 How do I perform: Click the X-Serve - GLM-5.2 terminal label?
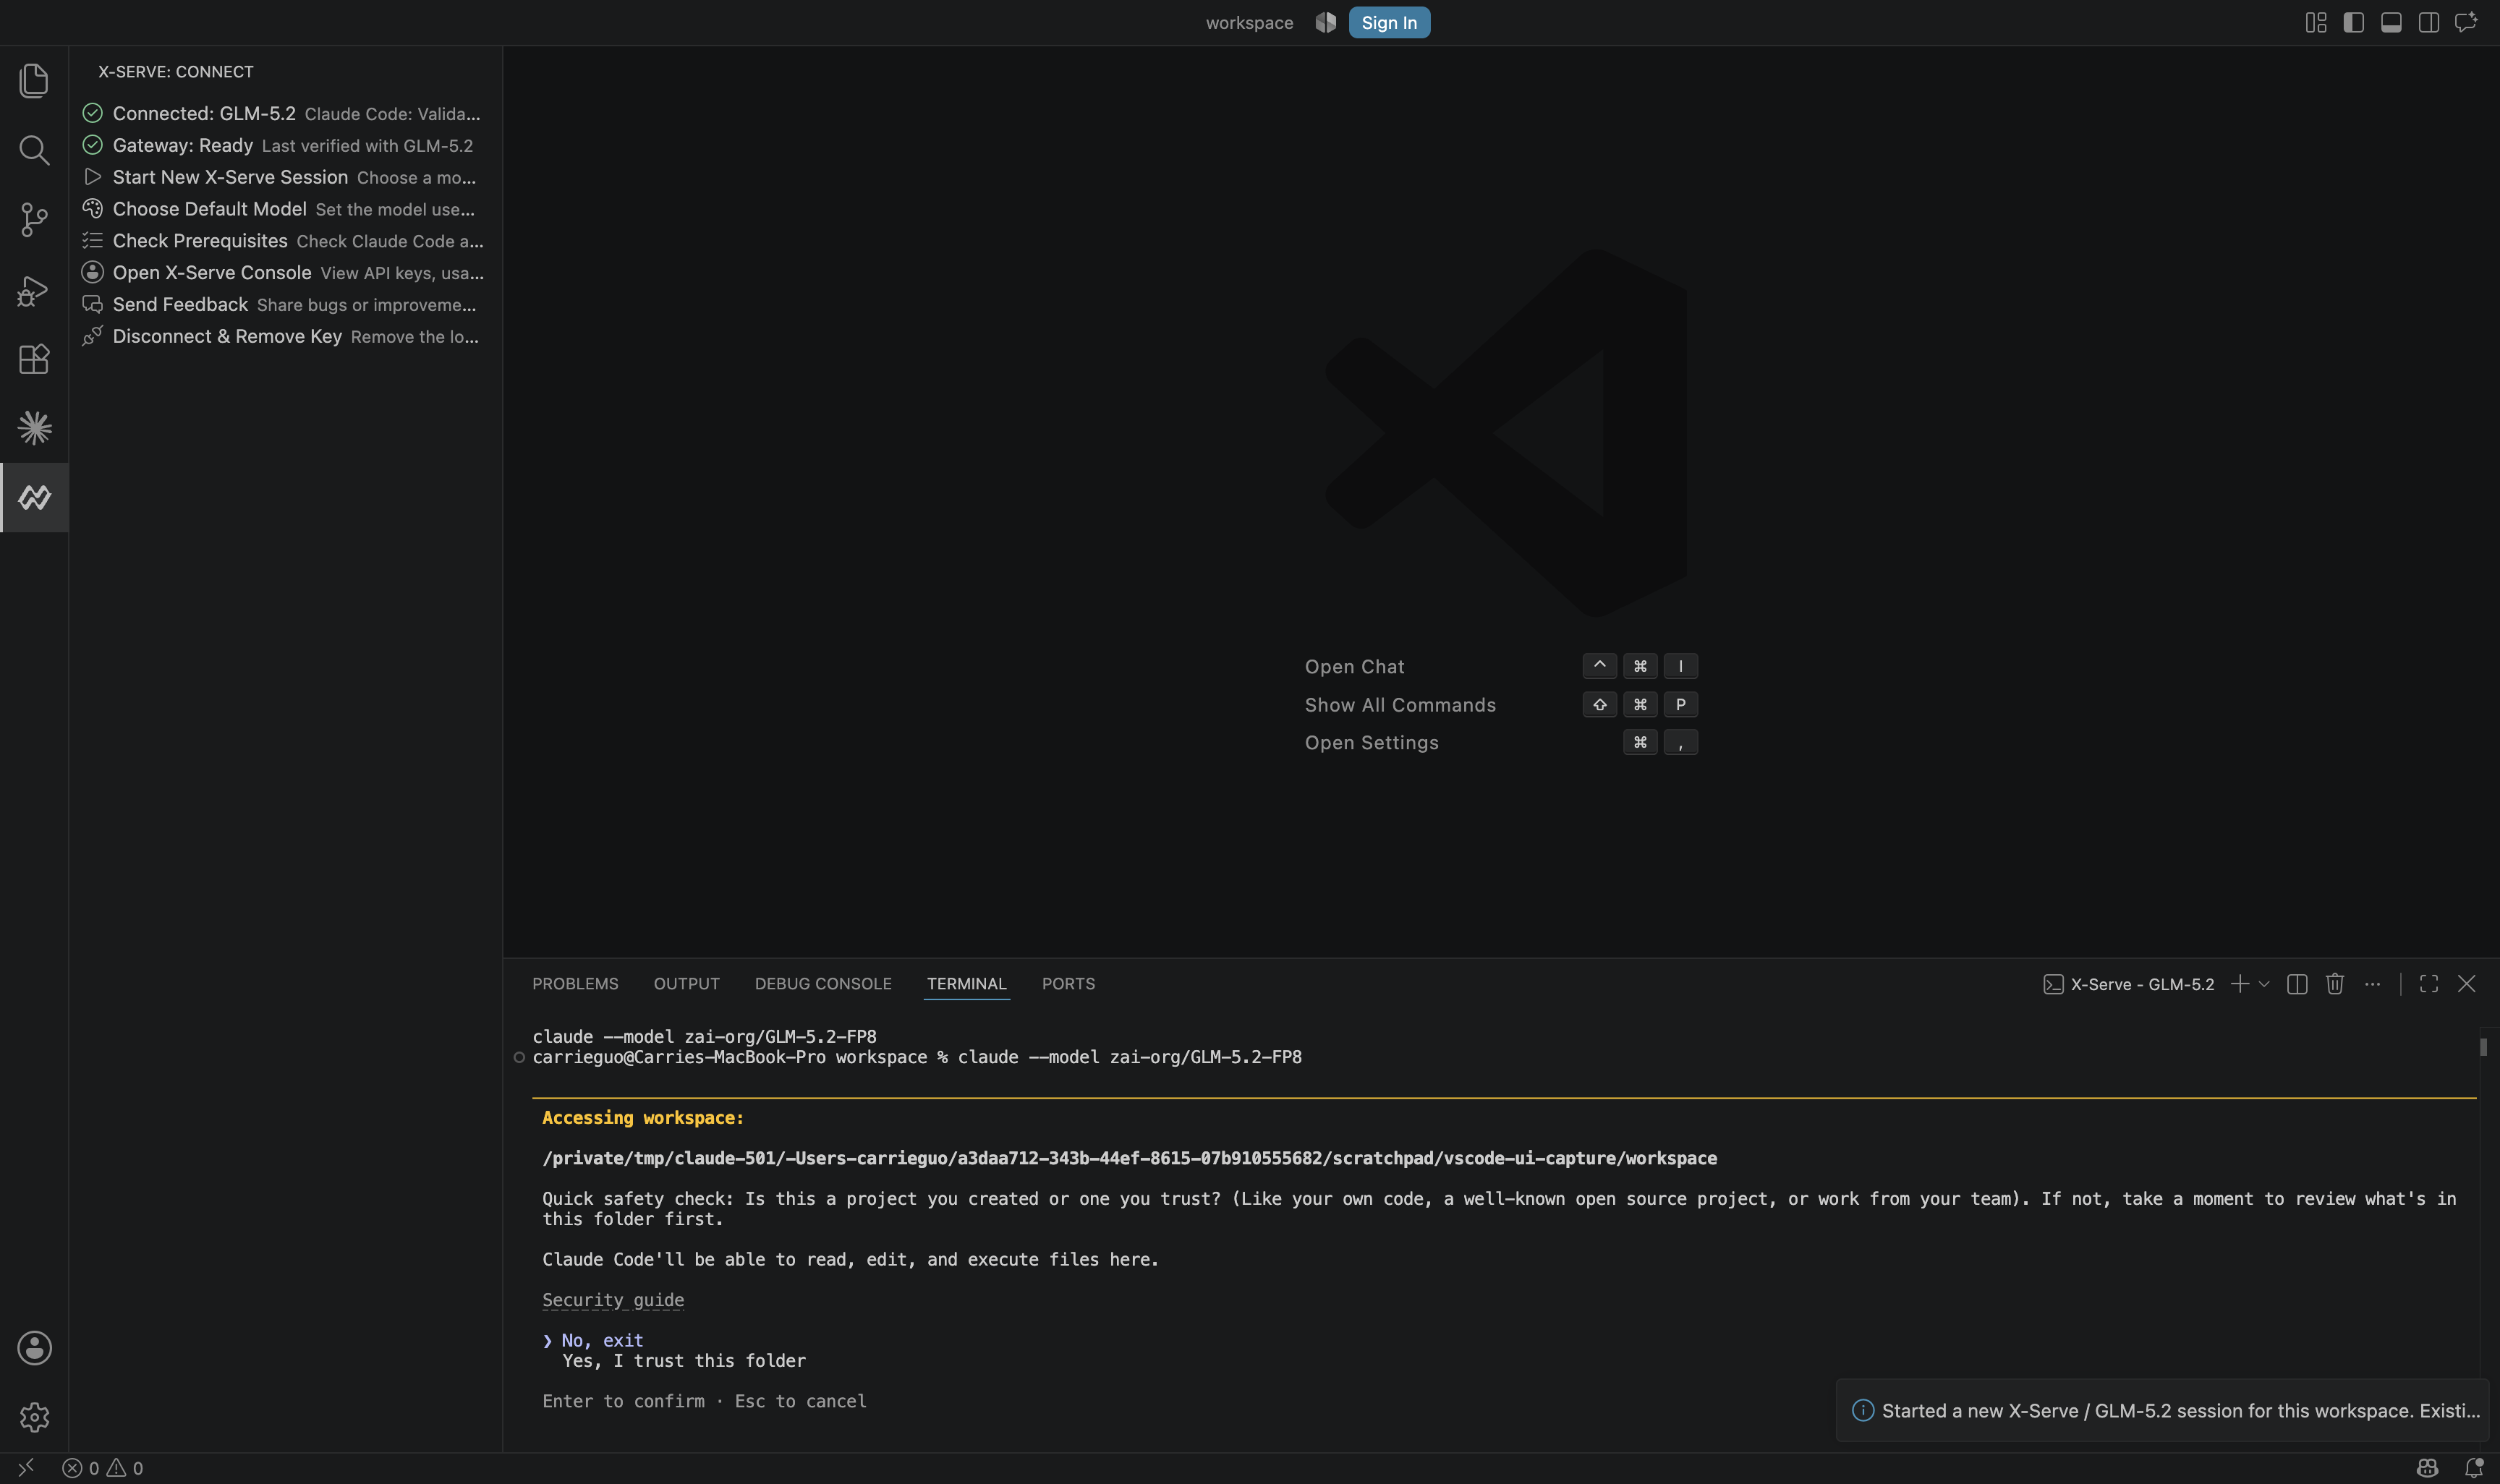coord(2128,984)
